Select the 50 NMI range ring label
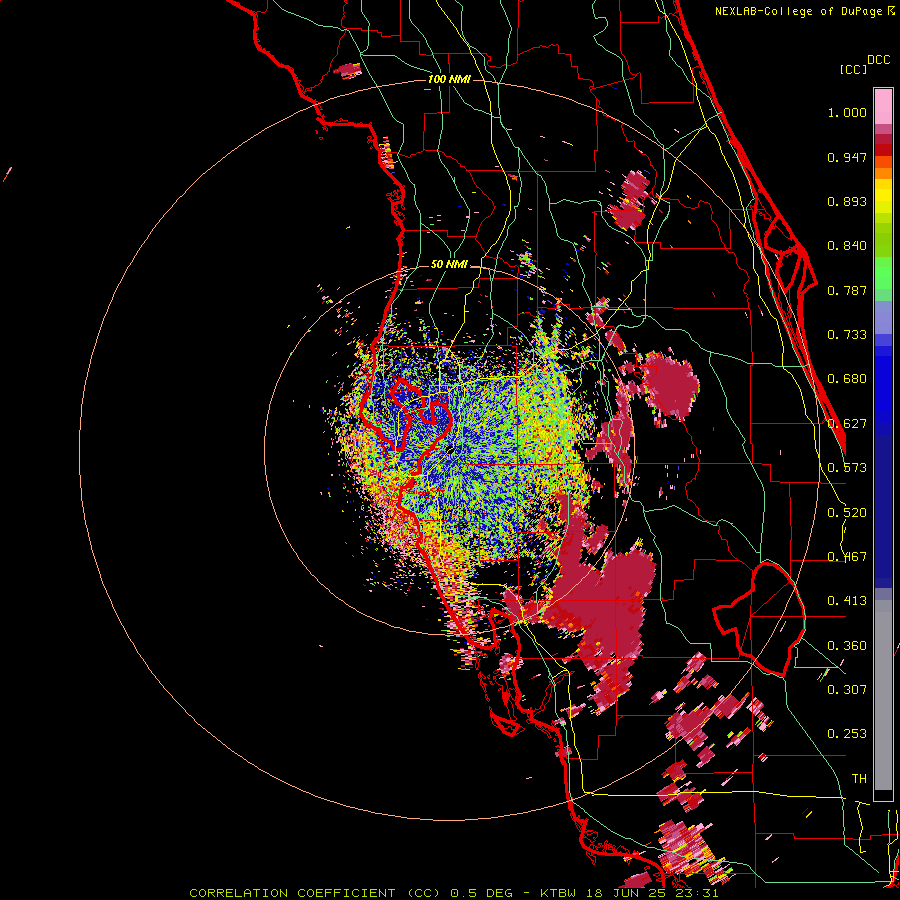Viewport: 900px width, 900px height. coord(449,264)
